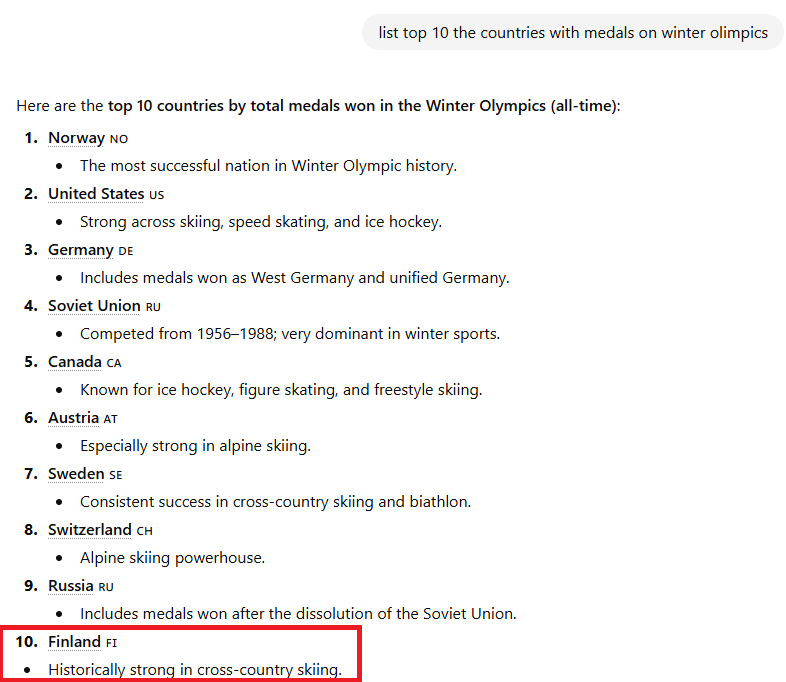
Task: Open the Austria entity link
Action: coord(74,418)
